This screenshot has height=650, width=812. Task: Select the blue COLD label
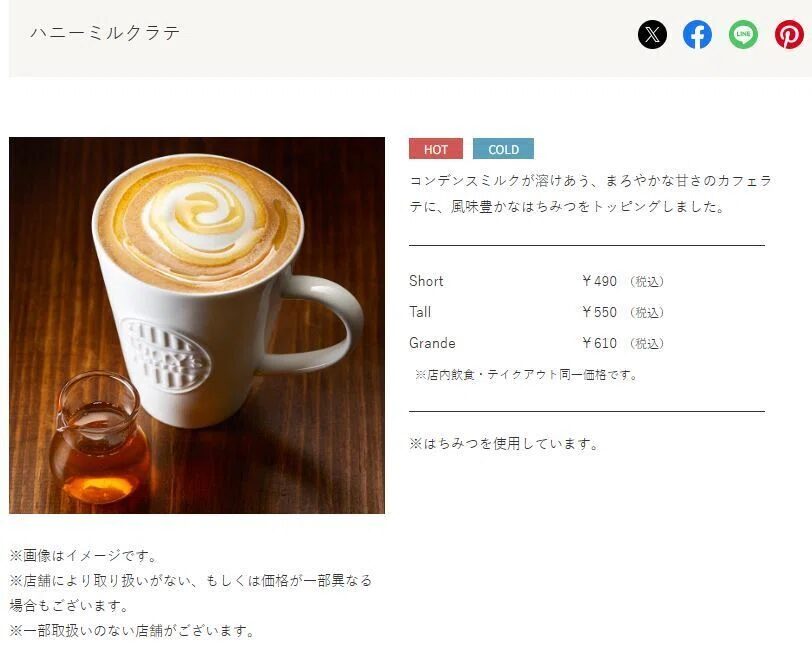tap(503, 149)
